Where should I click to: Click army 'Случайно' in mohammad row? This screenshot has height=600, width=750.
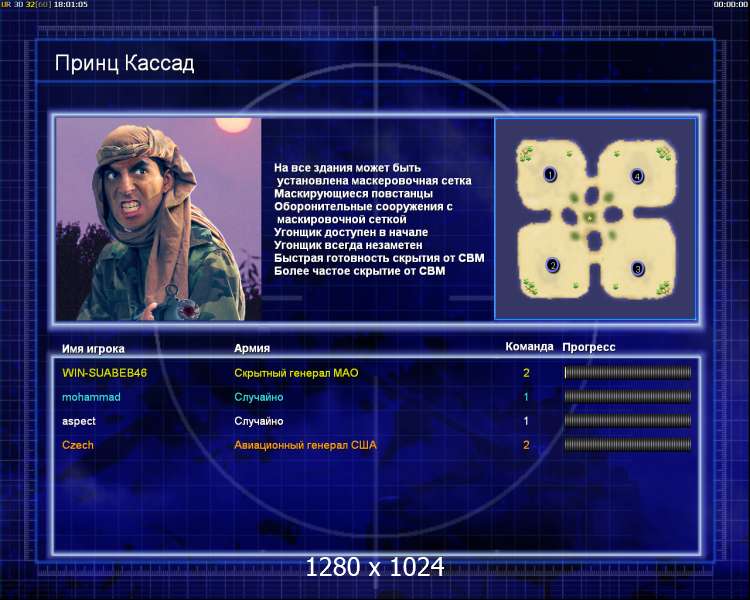coord(258,397)
